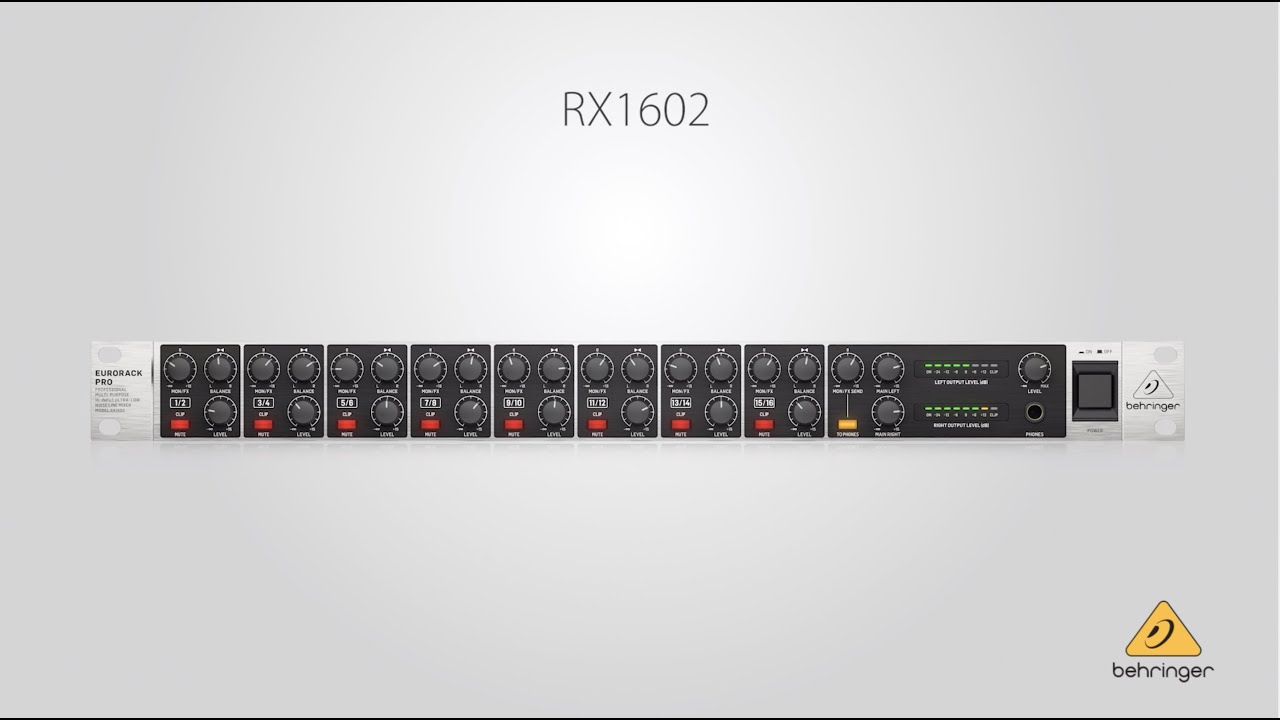The image size is (1280, 720).
Task: Click the RIGHT OUTPUT LEVEL LED meter
Action: pos(961,412)
